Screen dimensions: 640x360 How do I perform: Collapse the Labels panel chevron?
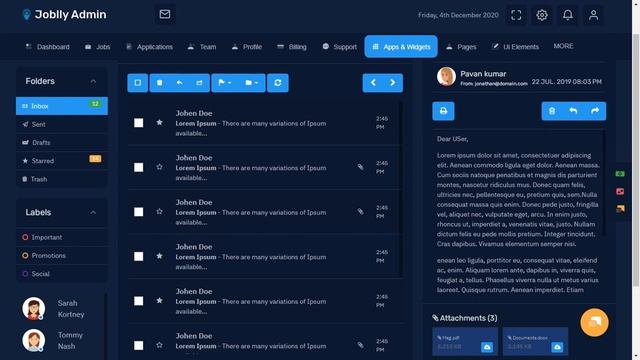pos(93,212)
